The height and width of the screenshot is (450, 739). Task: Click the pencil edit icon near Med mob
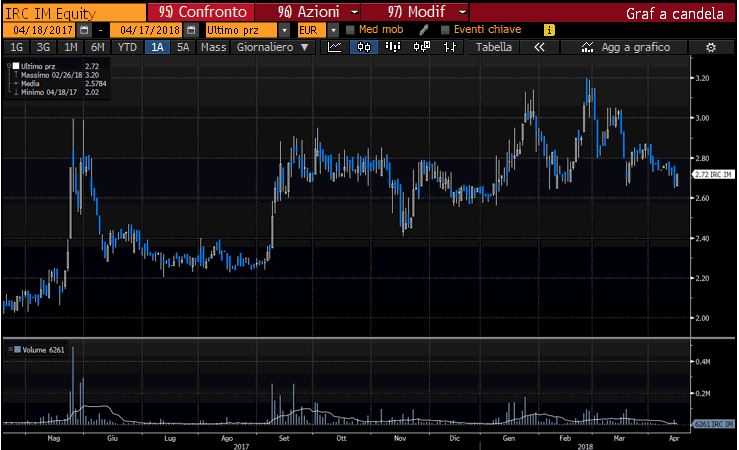(423, 30)
